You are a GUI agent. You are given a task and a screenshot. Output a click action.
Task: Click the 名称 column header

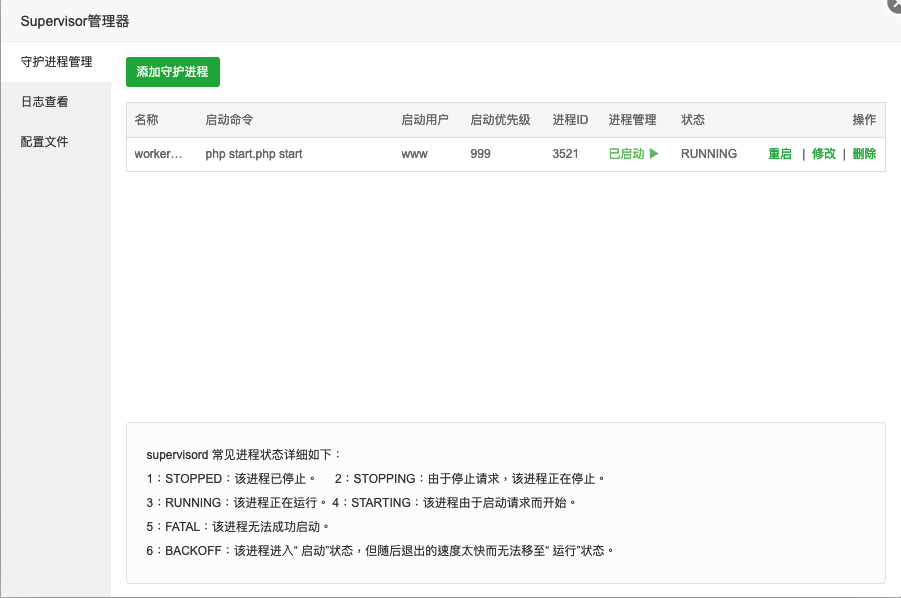tap(147, 120)
